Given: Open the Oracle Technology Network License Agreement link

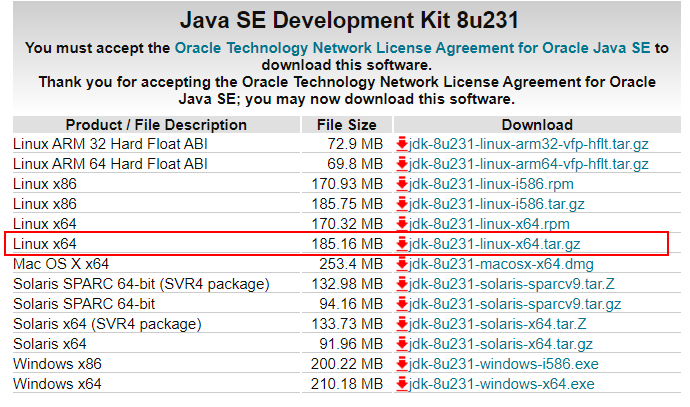Looking at the screenshot, I should (412, 48).
